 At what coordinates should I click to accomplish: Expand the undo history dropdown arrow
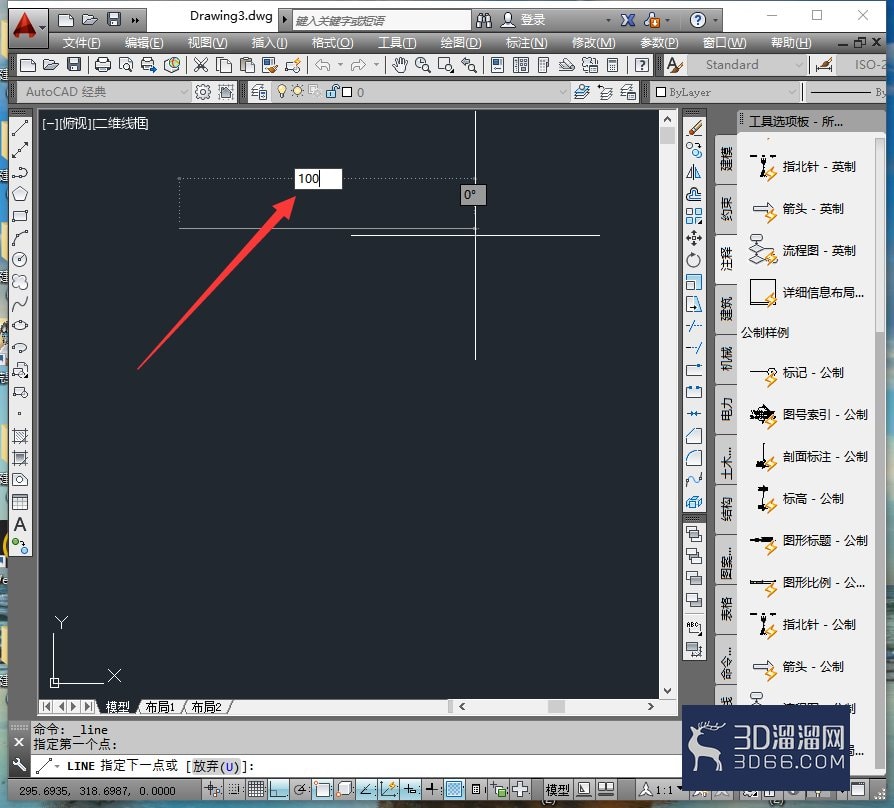340,65
